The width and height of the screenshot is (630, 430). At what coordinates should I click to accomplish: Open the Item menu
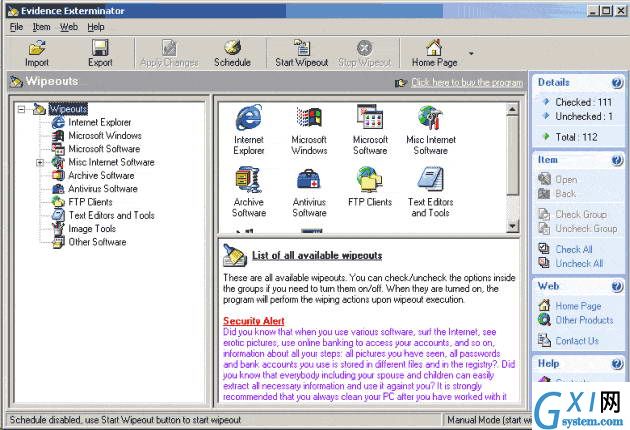(41, 27)
